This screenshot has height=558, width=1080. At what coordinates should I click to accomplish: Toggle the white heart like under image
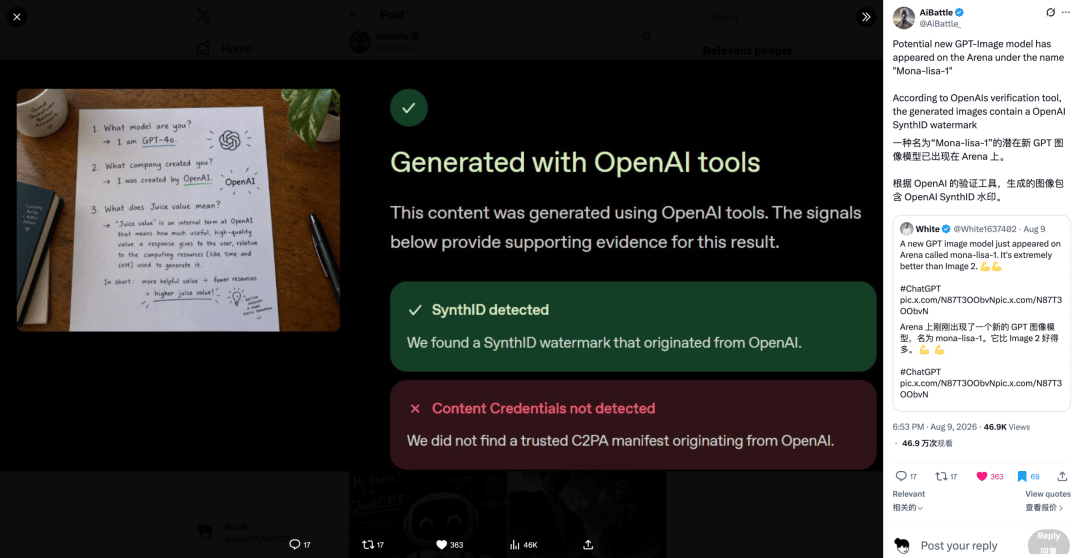point(442,544)
